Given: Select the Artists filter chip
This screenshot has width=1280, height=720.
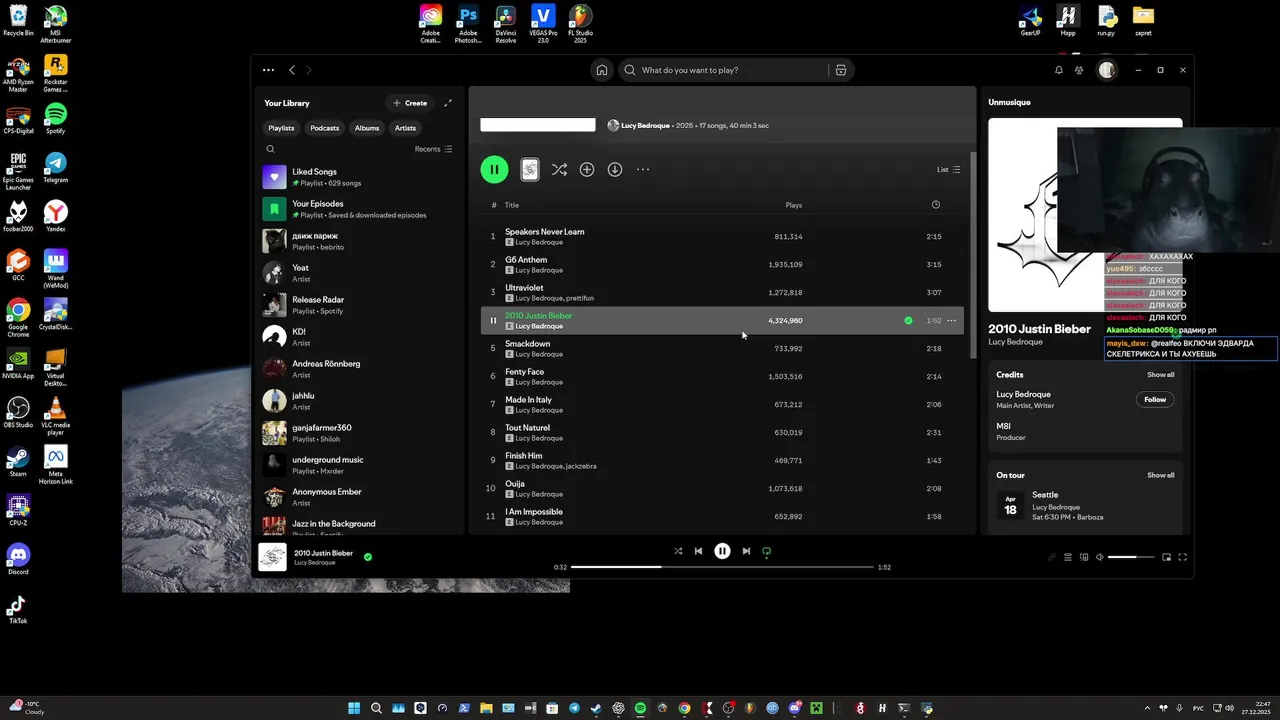Looking at the screenshot, I should click(x=405, y=128).
